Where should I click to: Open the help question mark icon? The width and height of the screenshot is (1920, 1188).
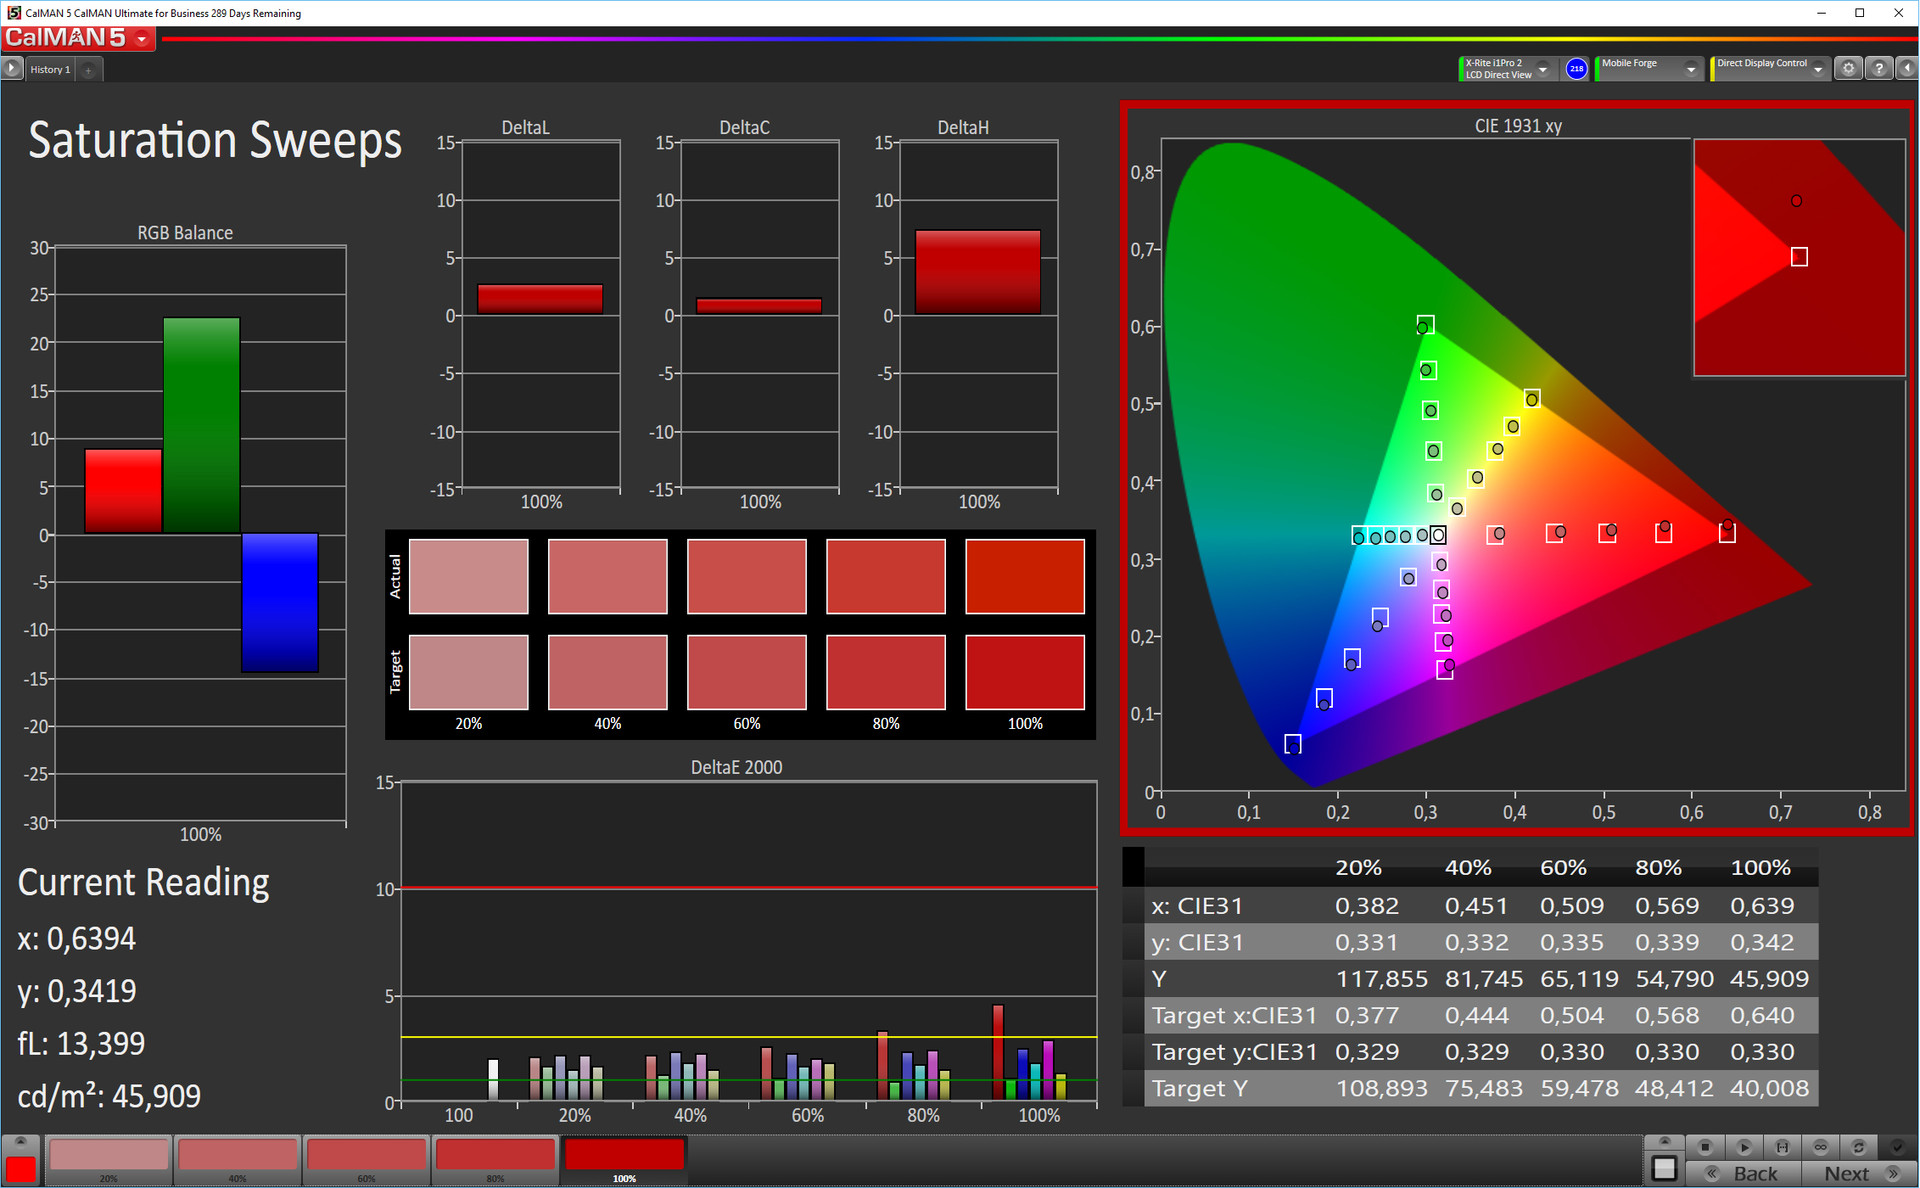click(1879, 69)
